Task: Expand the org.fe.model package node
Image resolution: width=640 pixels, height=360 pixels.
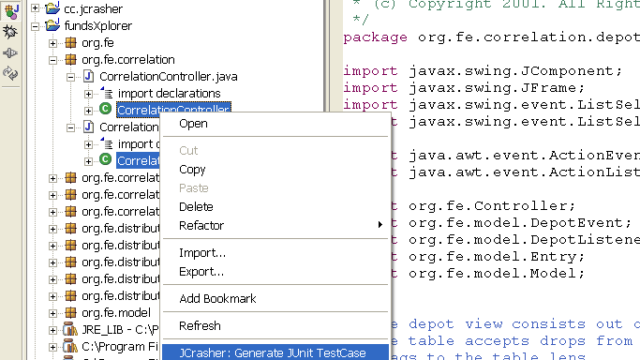Action: tap(53, 313)
